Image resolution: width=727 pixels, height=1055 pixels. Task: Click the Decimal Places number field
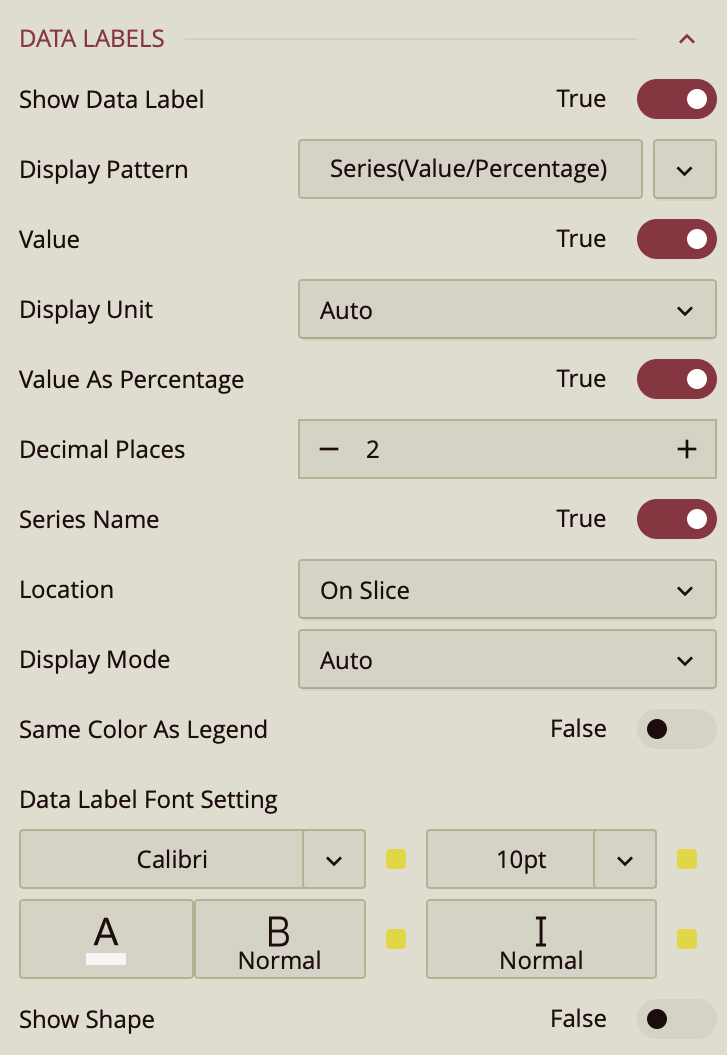click(x=500, y=450)
